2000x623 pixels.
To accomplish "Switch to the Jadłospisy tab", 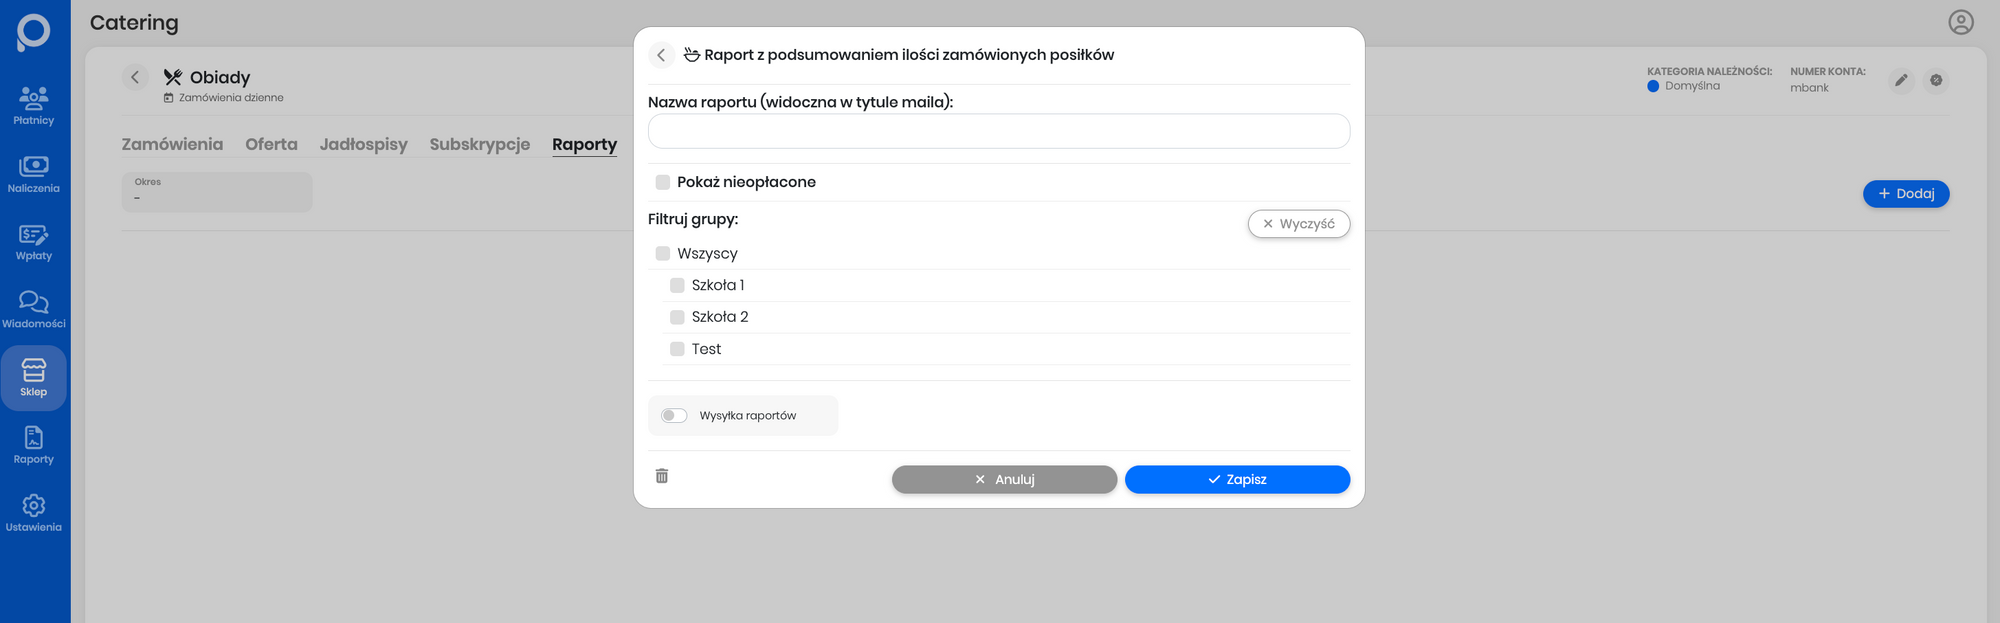I will [363, 144].
